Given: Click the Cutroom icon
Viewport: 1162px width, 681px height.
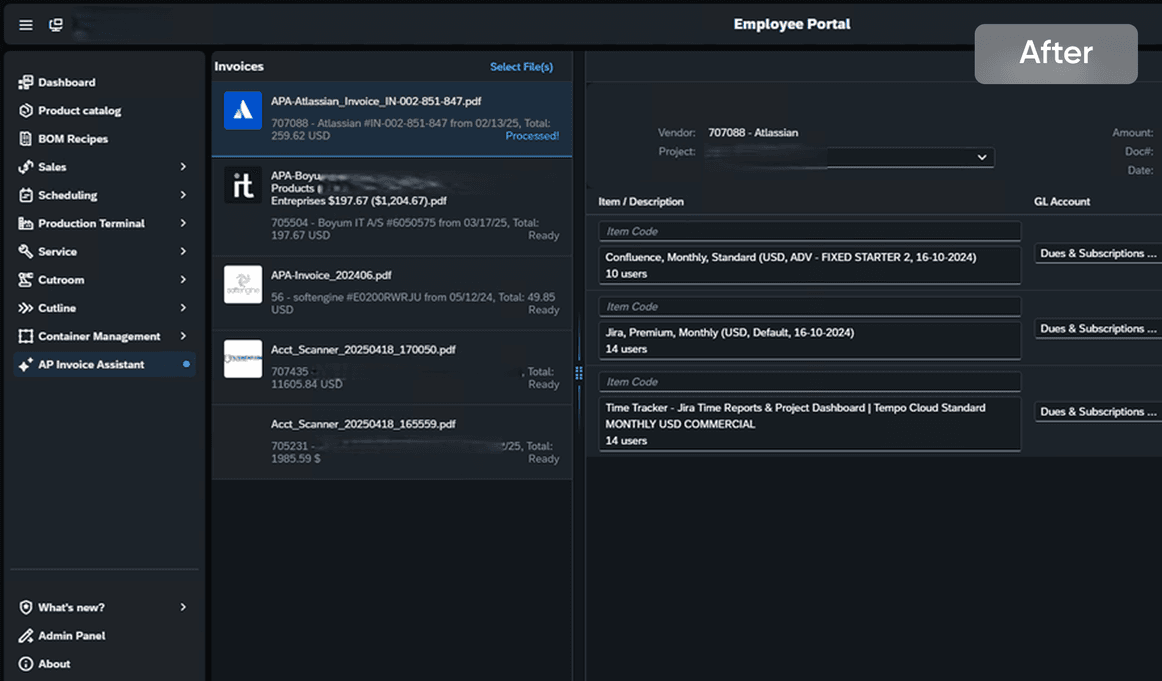Looking at the screenshot, I should [26, 279].
